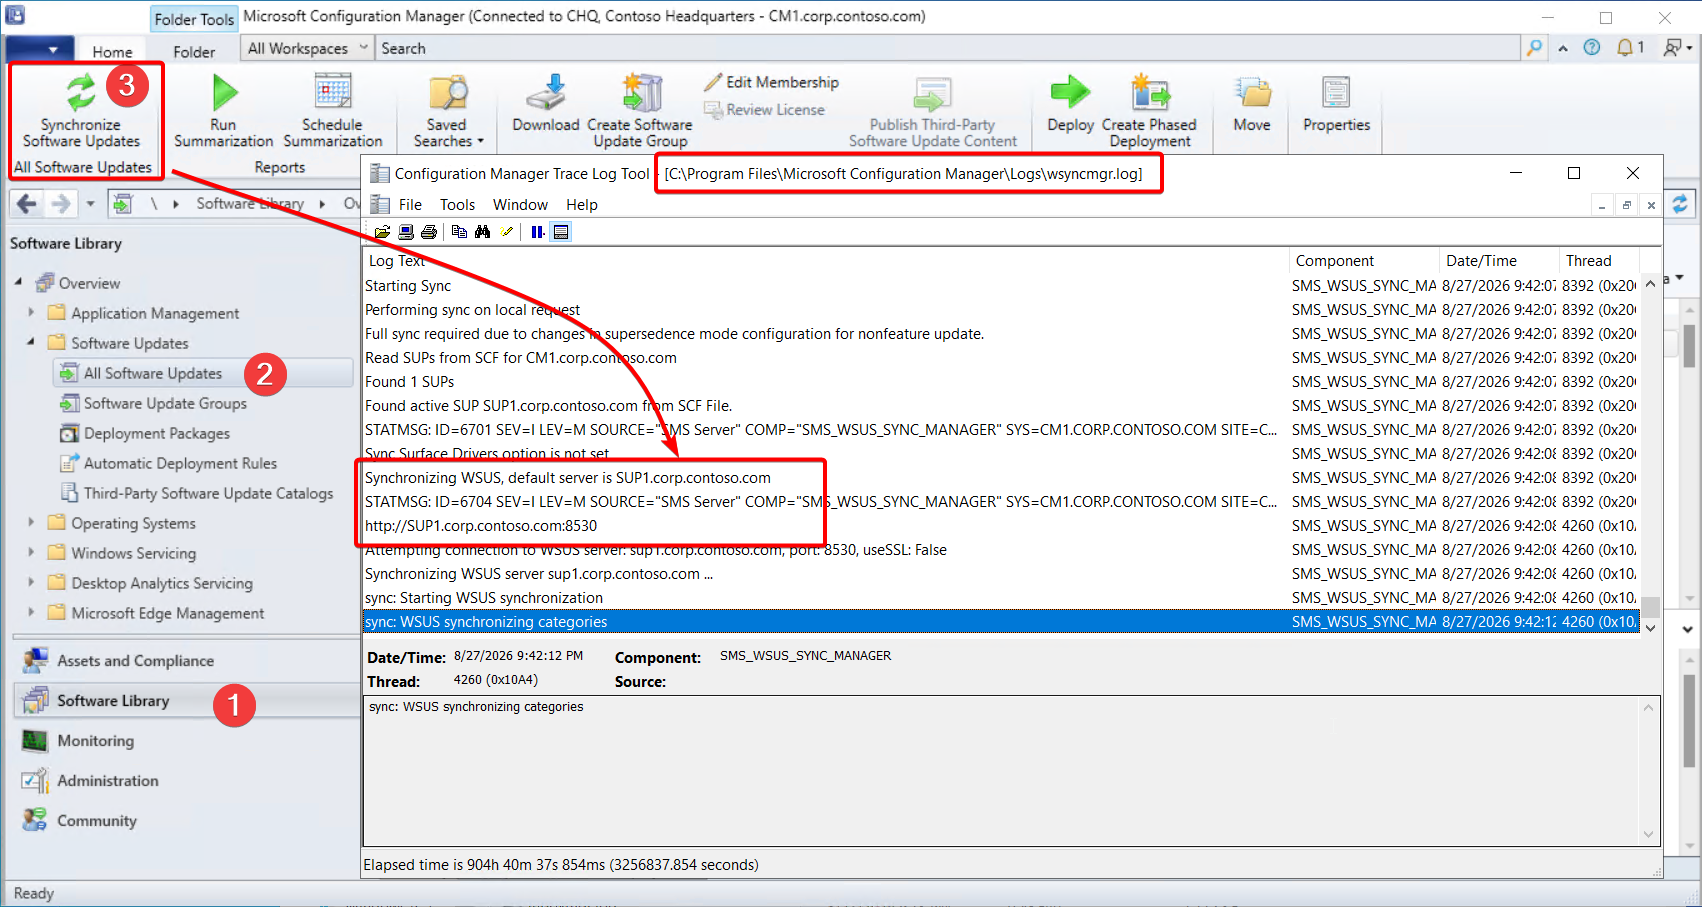Open the blue application menu dropdown
This screenshot has height=907, width=1702.
click(39, 49)
